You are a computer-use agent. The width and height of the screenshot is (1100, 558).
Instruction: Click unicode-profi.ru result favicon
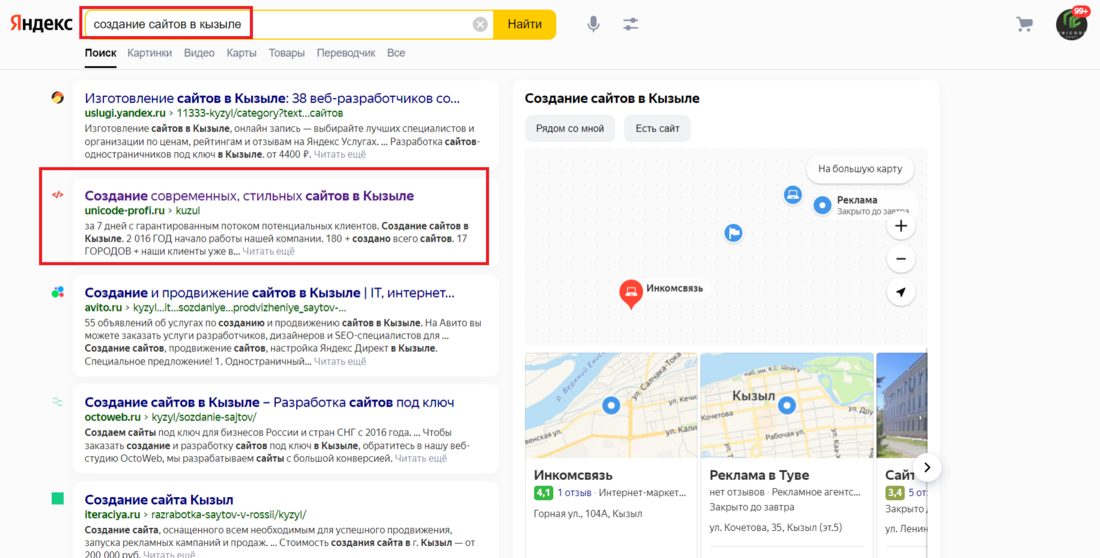point(58,195)
